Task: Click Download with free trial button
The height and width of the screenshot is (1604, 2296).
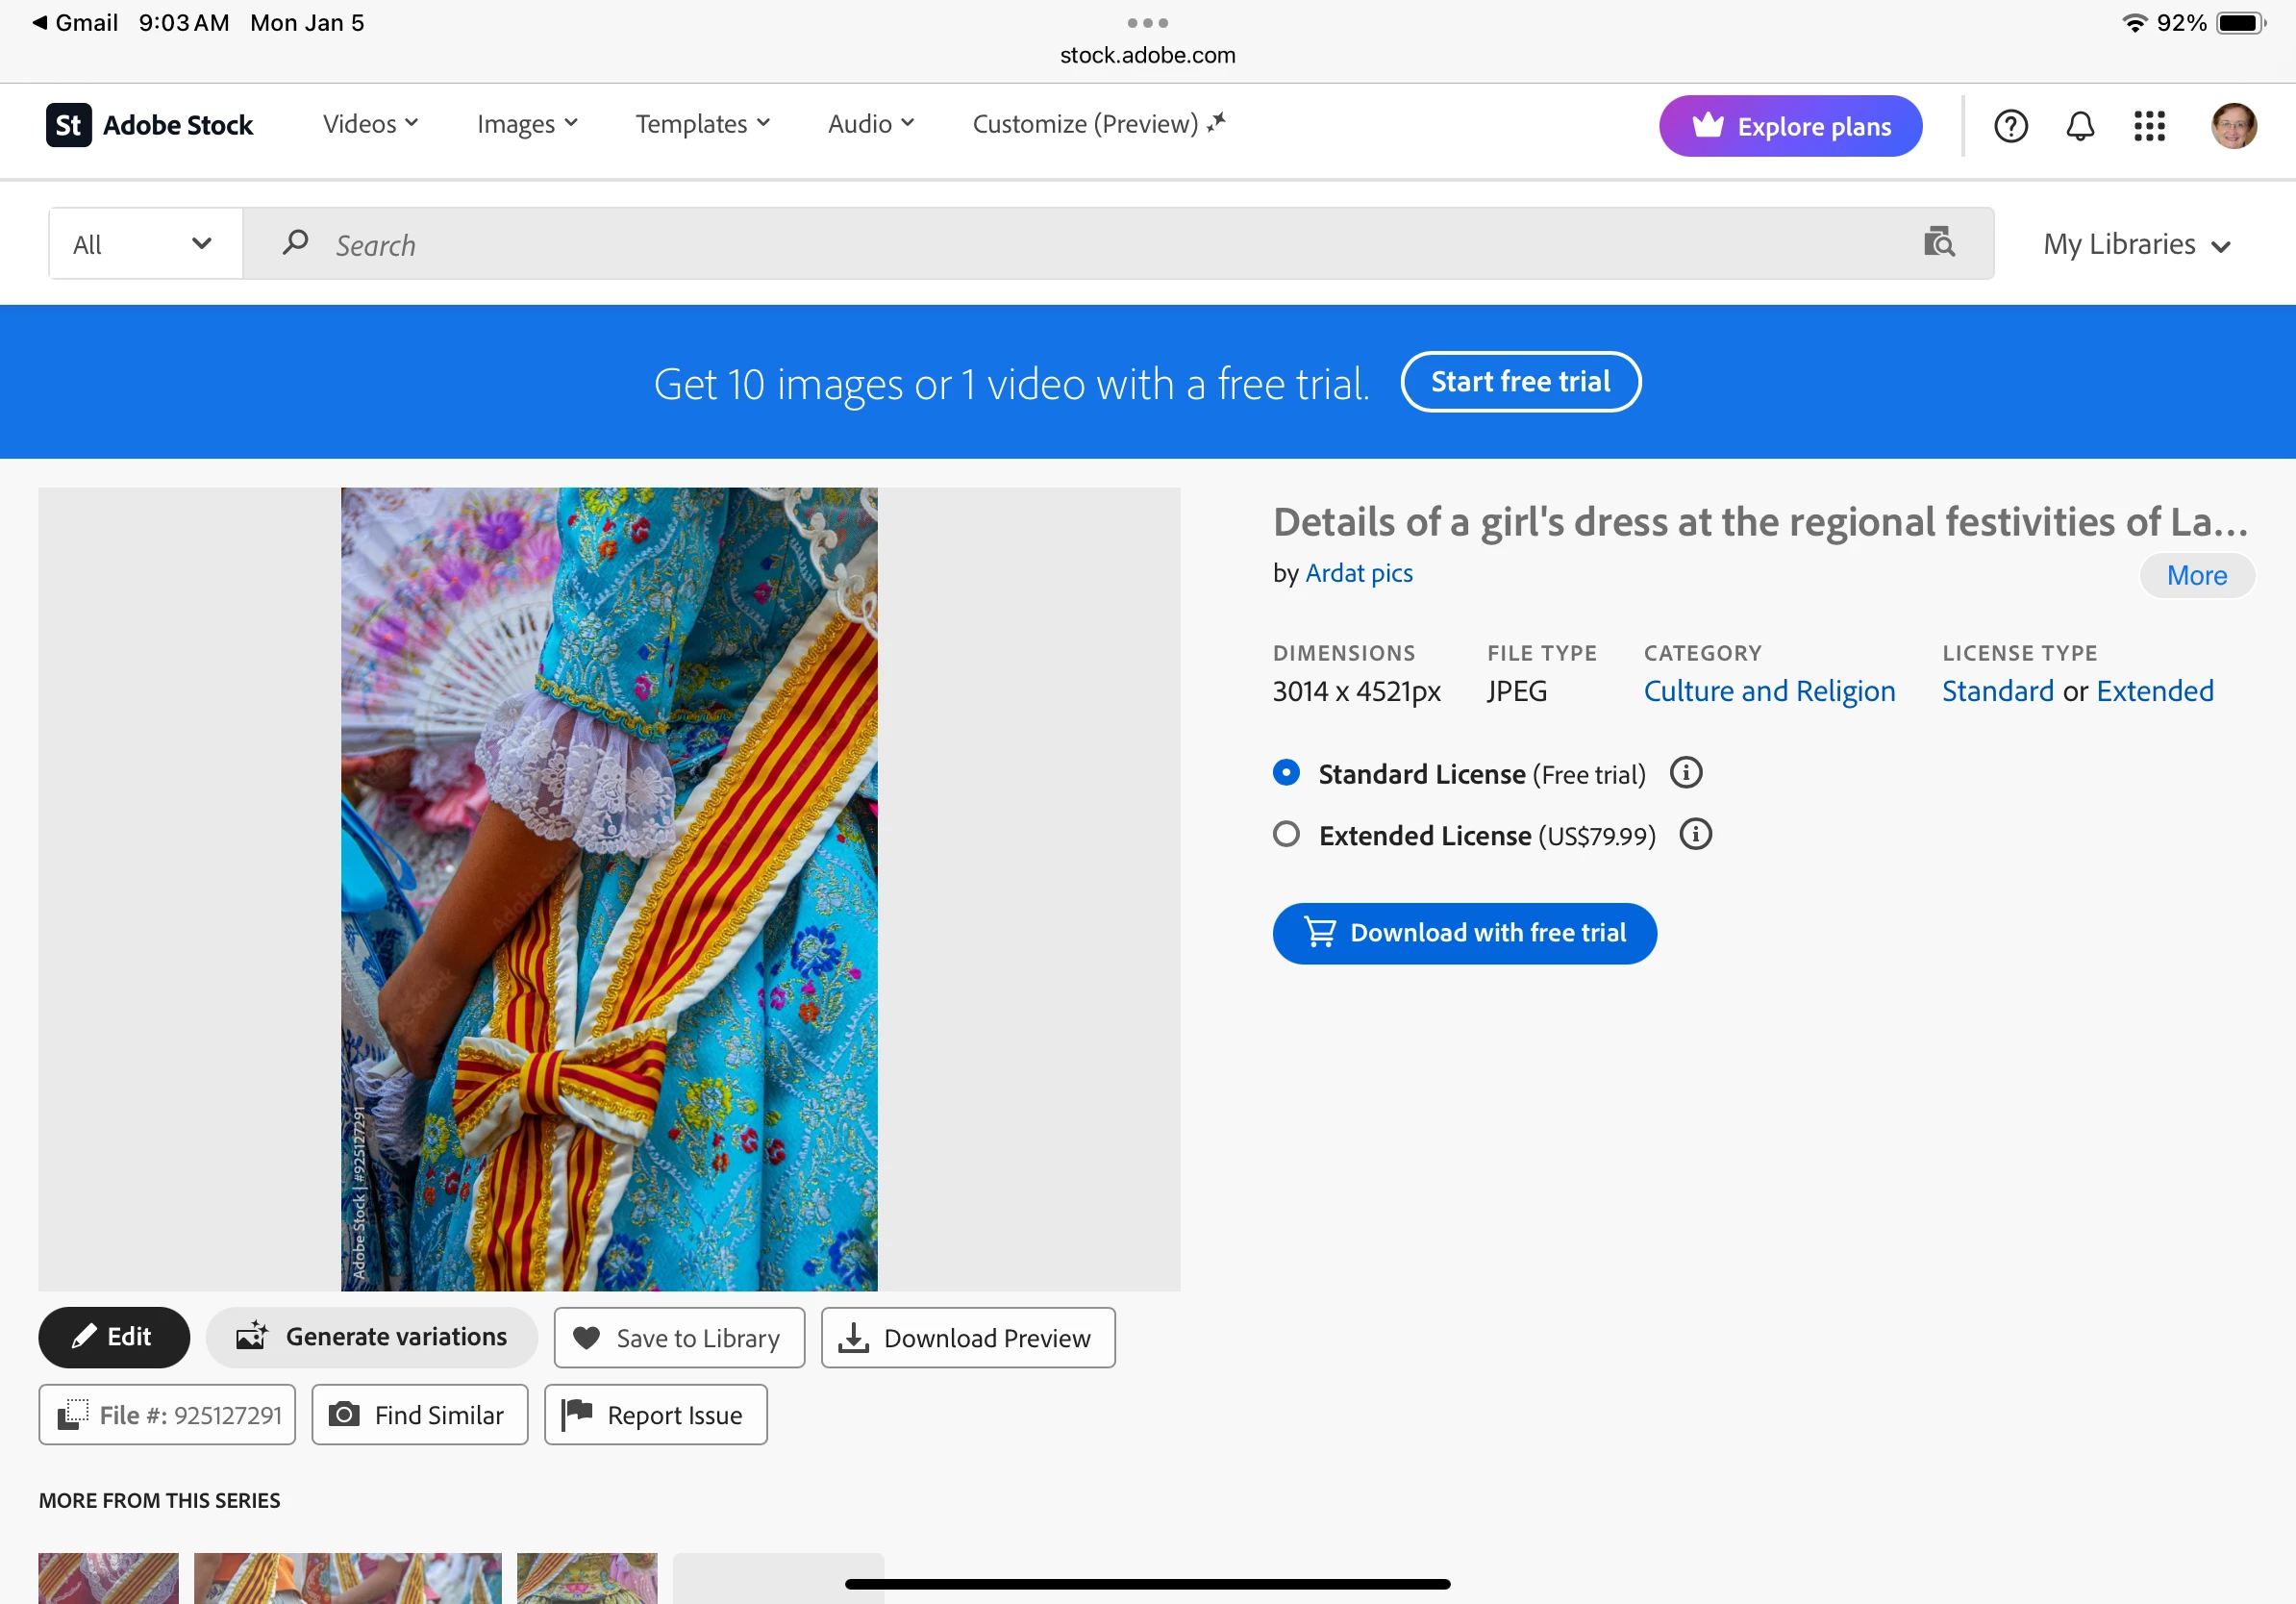Action: click(x=1464, y=933)
